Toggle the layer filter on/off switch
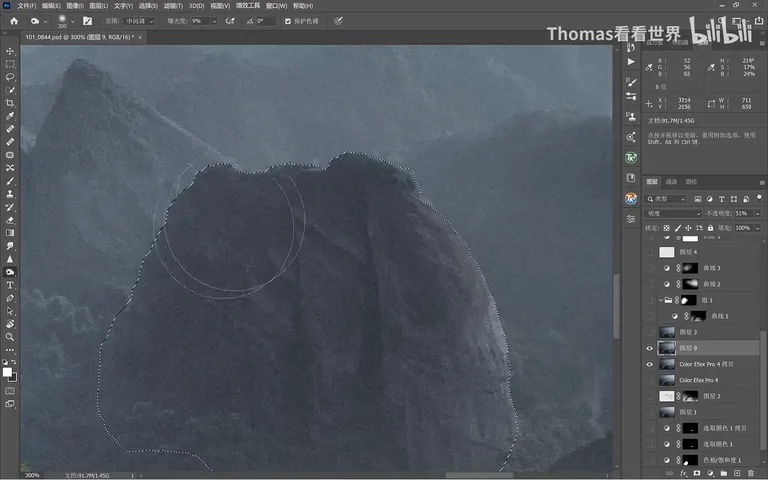The width and height of the screenshot is (768, 480). [759, 198]
